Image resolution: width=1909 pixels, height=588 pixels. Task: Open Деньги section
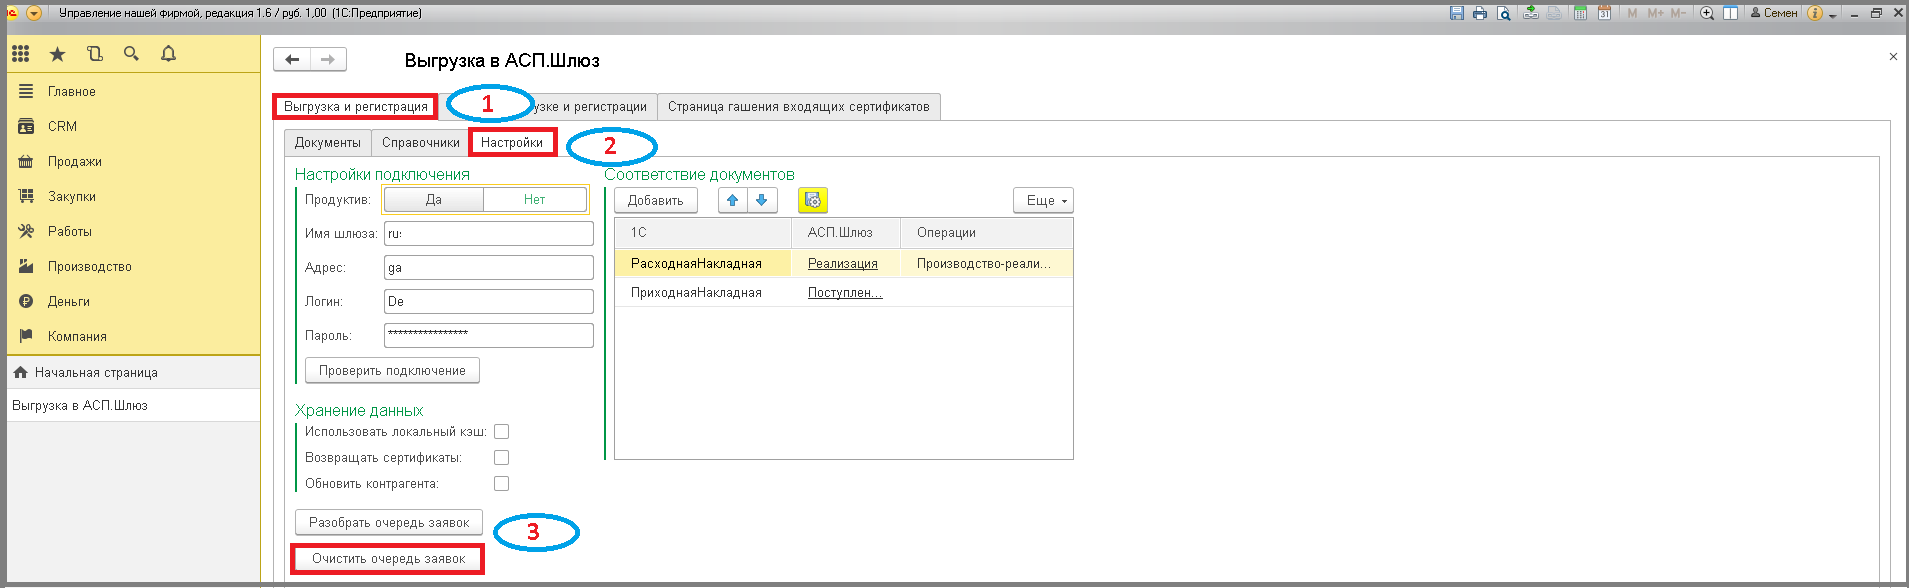point(133,301)
